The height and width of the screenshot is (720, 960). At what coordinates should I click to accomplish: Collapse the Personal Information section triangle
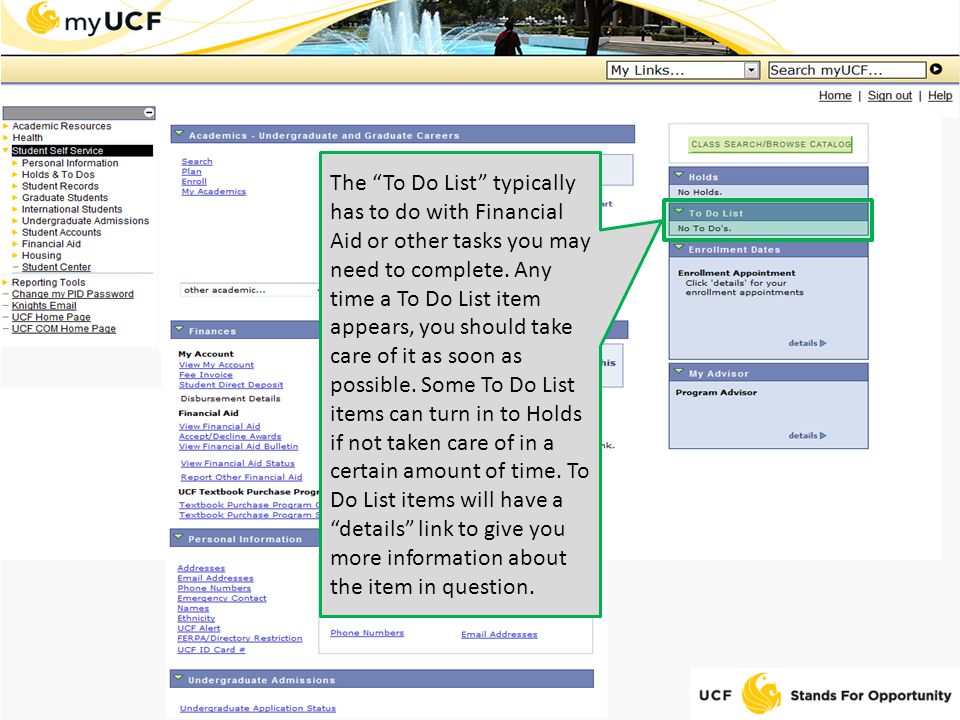[x=178, y=538]
